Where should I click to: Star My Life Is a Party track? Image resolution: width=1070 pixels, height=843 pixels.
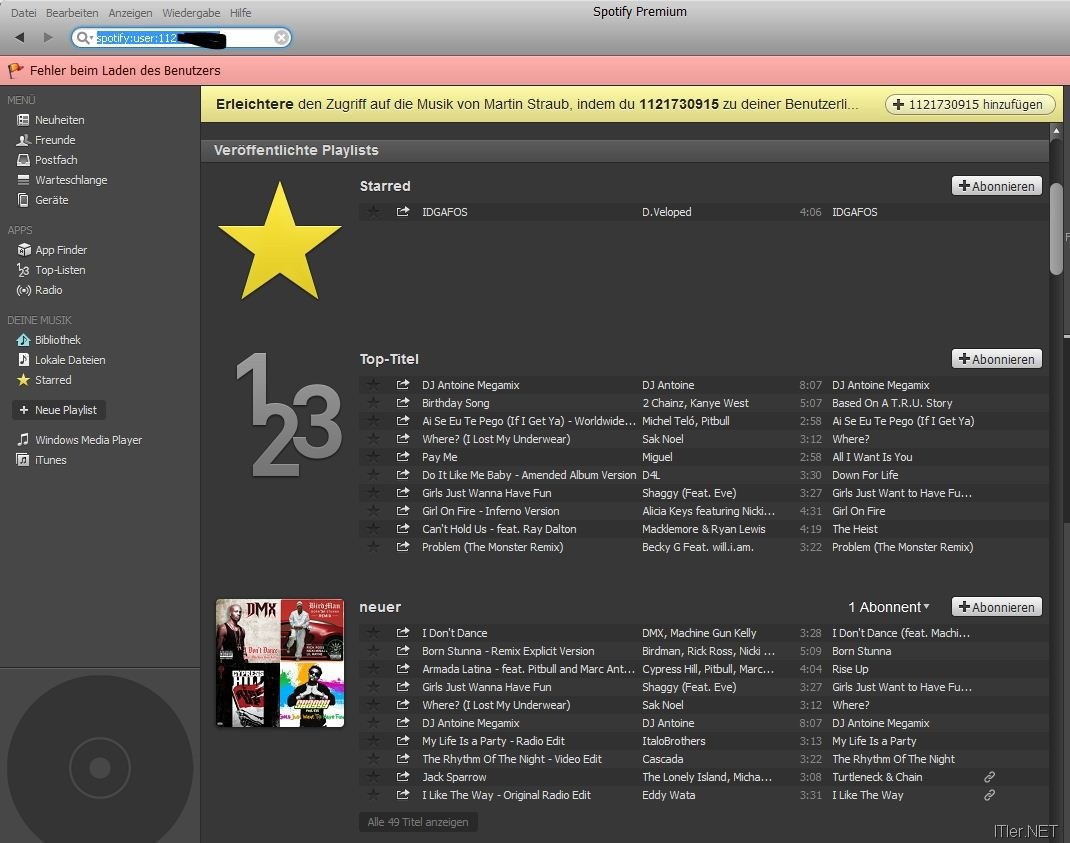tap(373, 741)
